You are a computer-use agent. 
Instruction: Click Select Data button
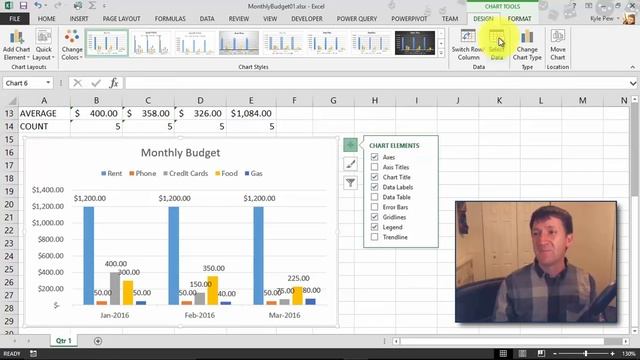coord(497,45)
